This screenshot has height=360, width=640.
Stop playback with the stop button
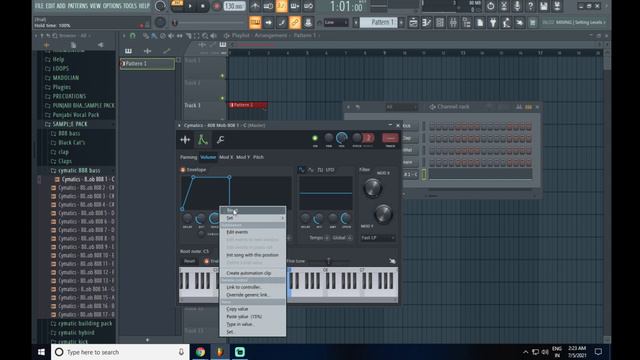tap(203, 6)
